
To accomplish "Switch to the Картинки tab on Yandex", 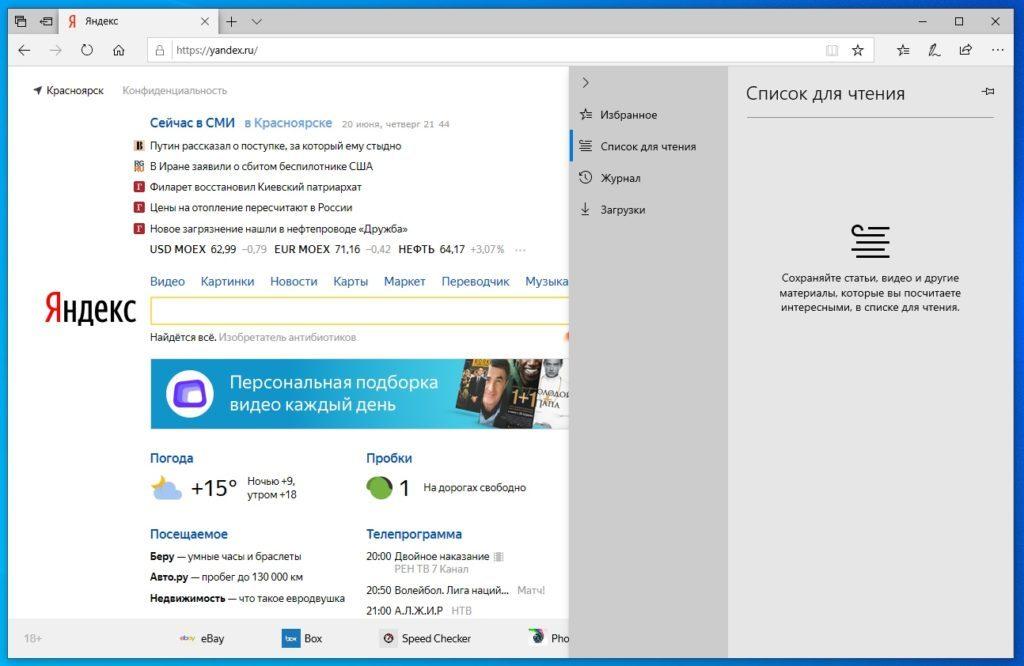I will [227, 281].
